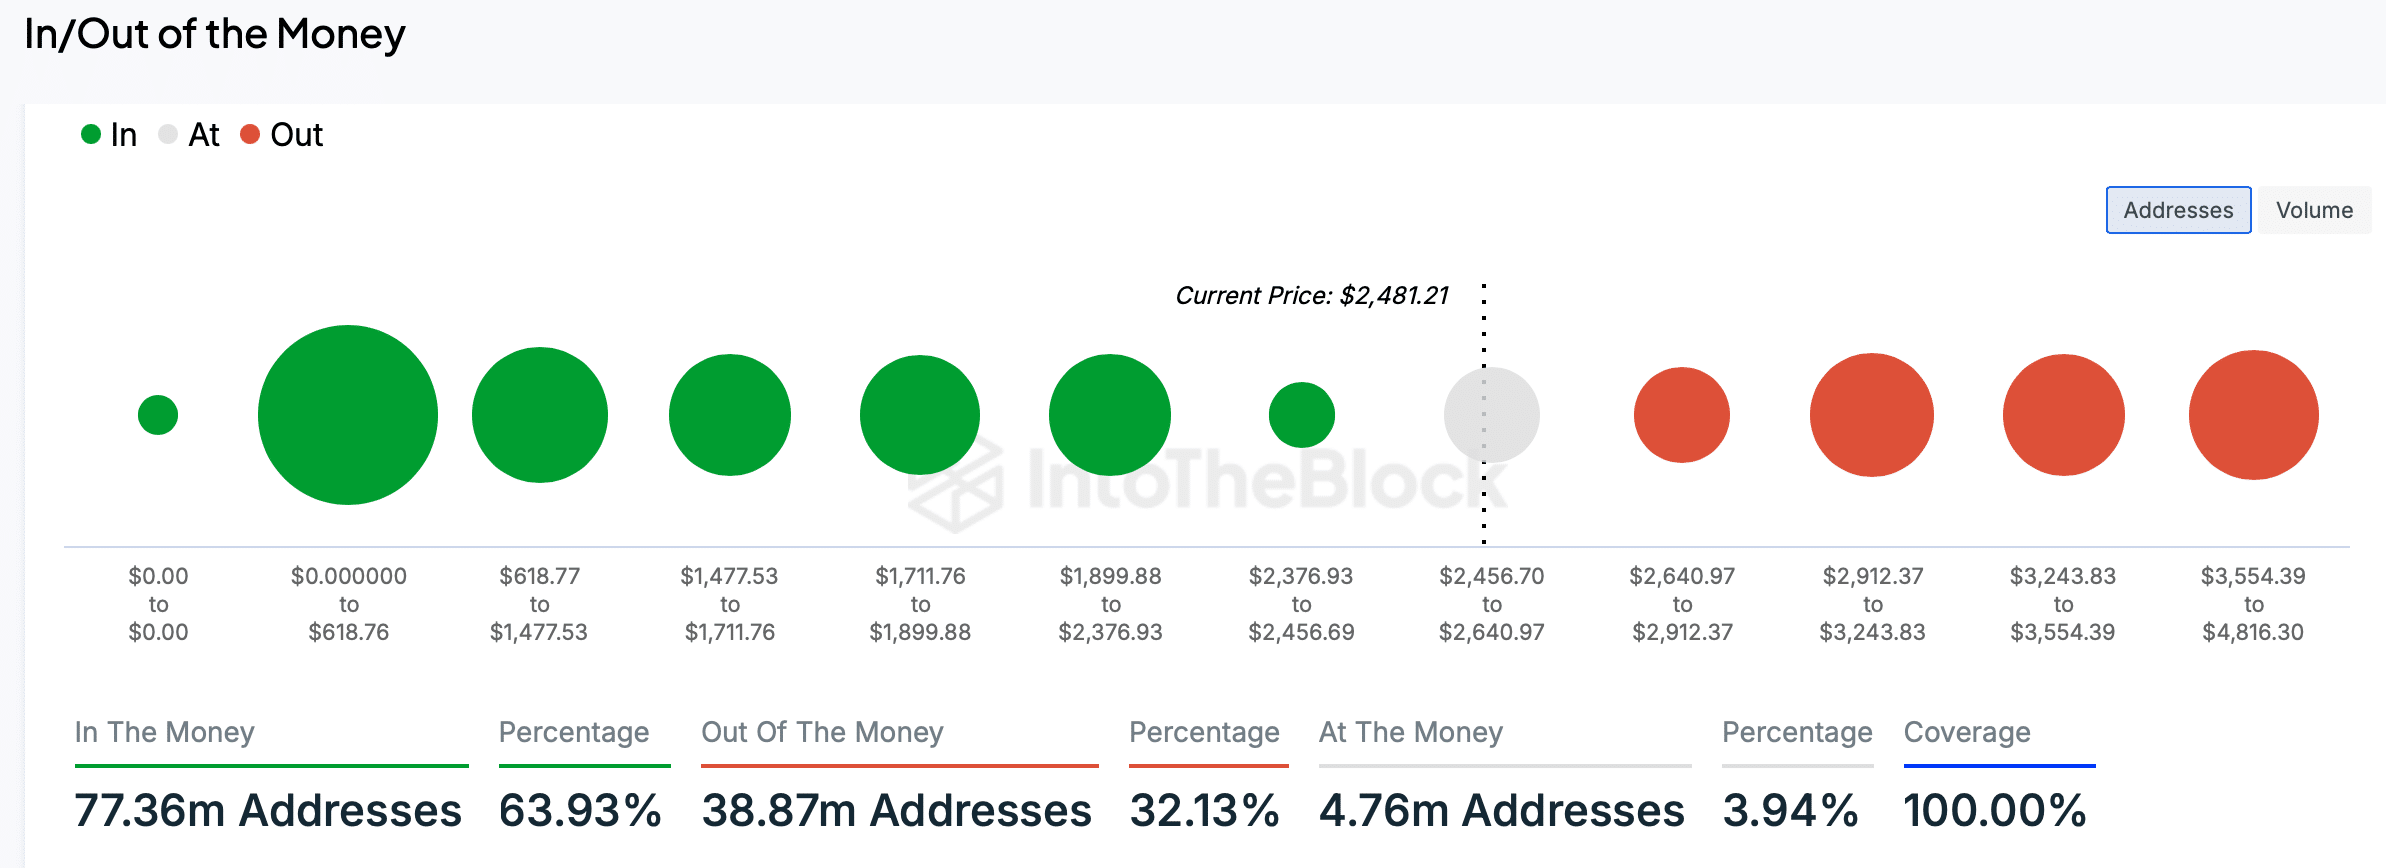Click the $1,899.88 to $2,376.93 axis label
The width and height of the screenshot is (2386, 868).
[1110, 604]
